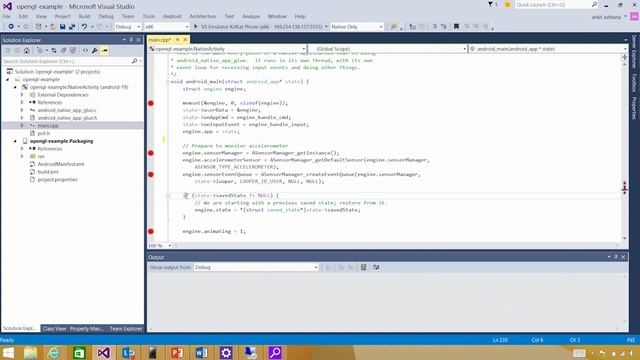
Task: Open Internet Explorer from the taskbar
Action: 54,353
